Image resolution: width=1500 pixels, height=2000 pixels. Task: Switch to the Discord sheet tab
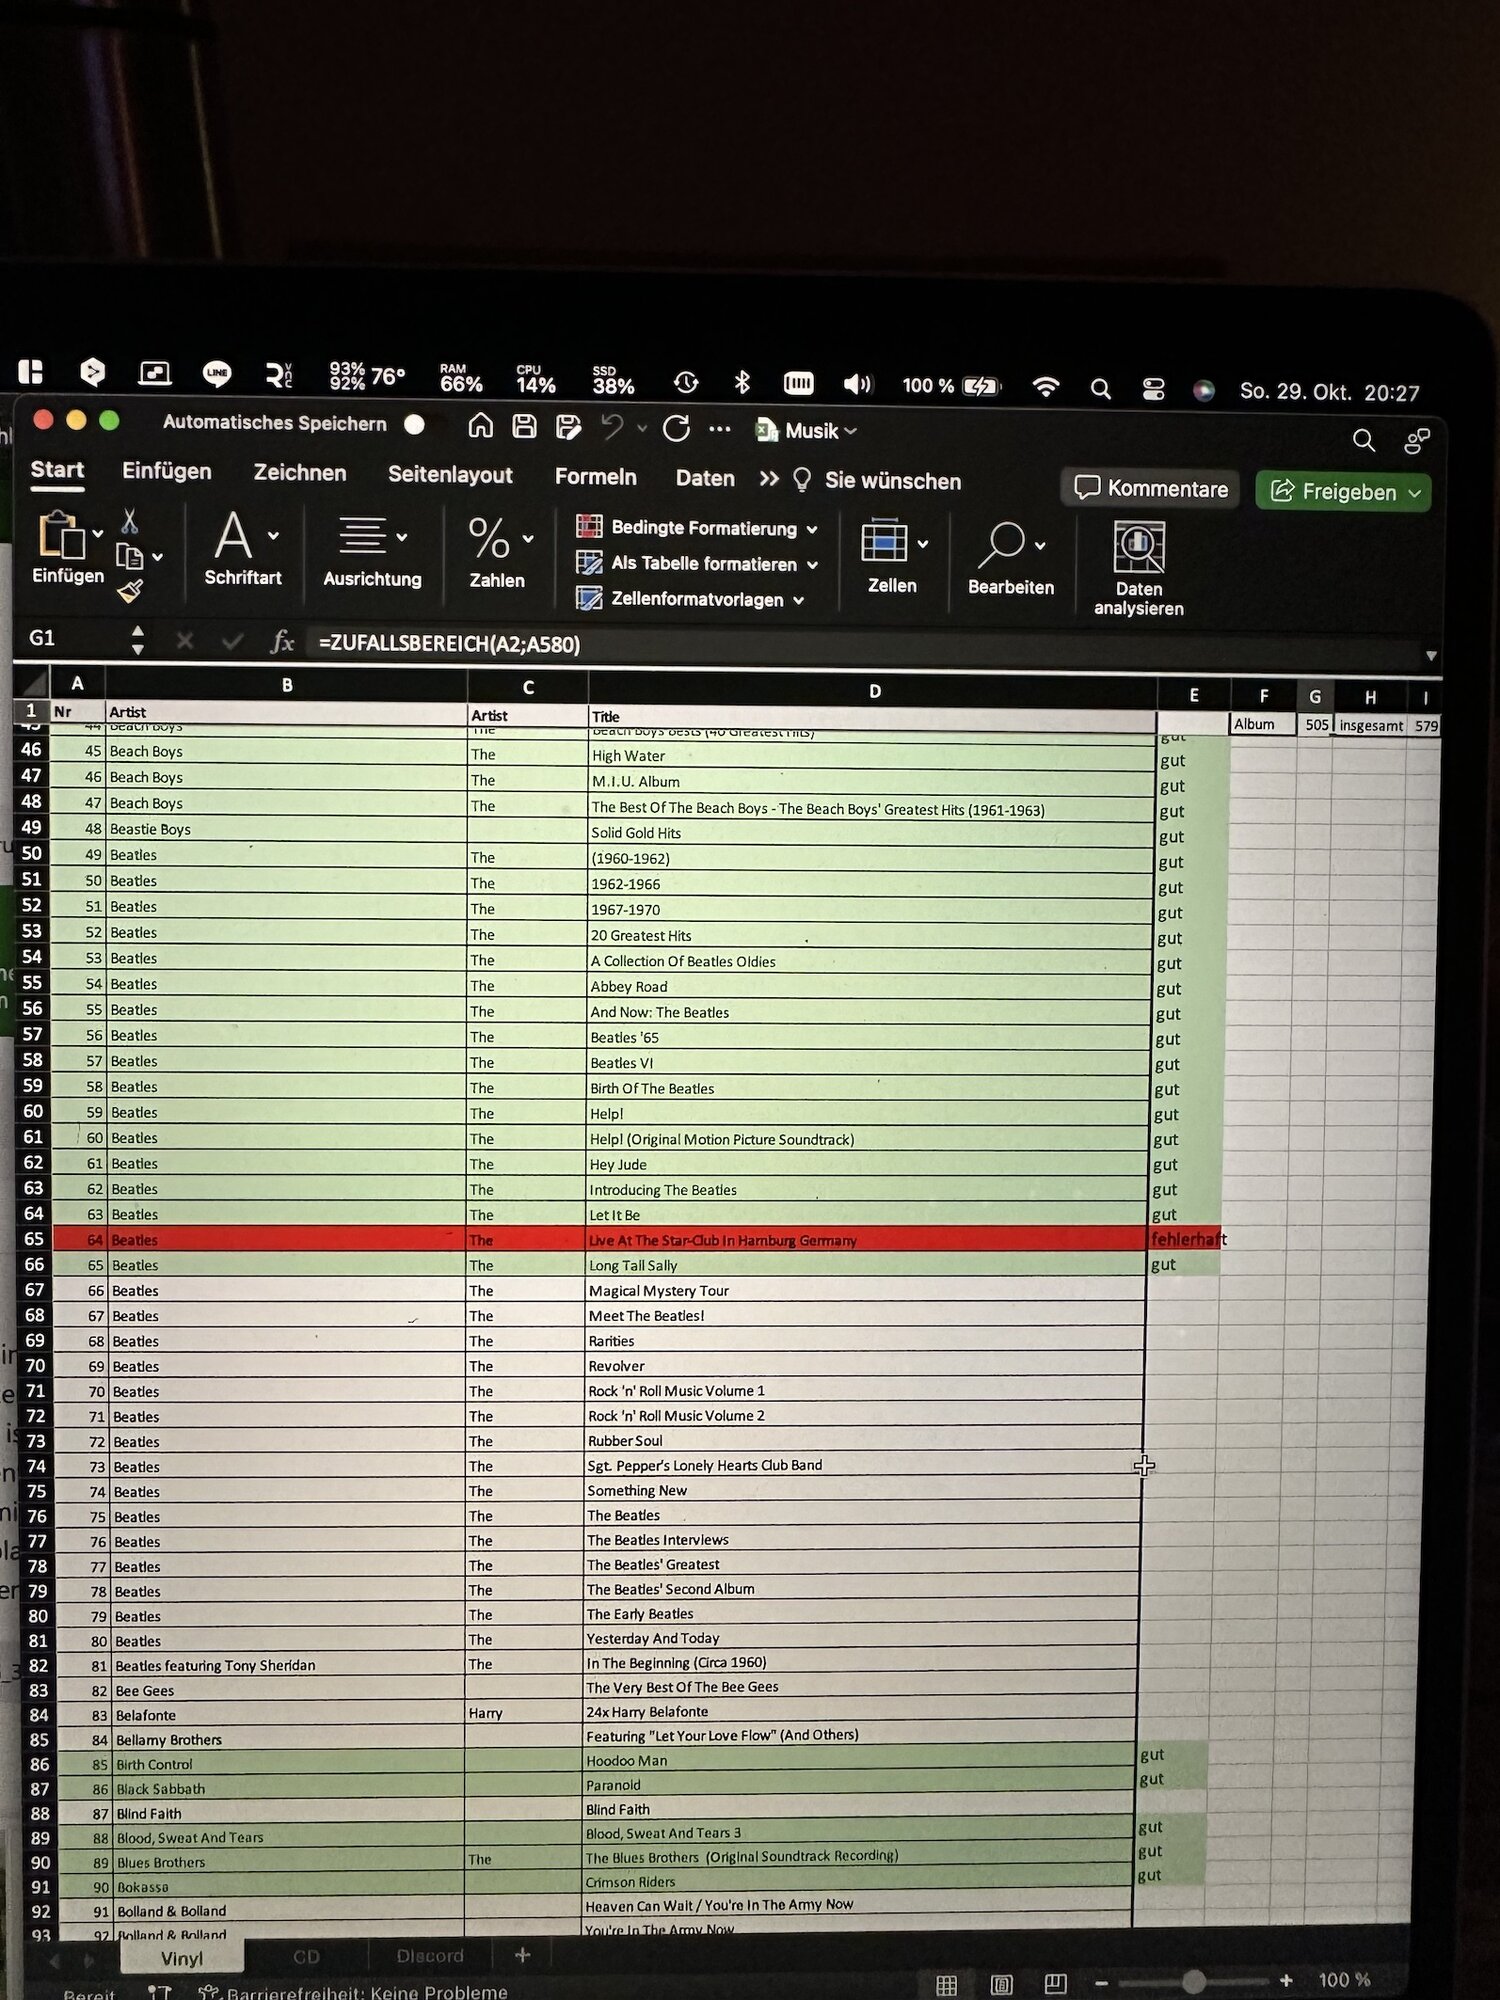pos(431,1955)
